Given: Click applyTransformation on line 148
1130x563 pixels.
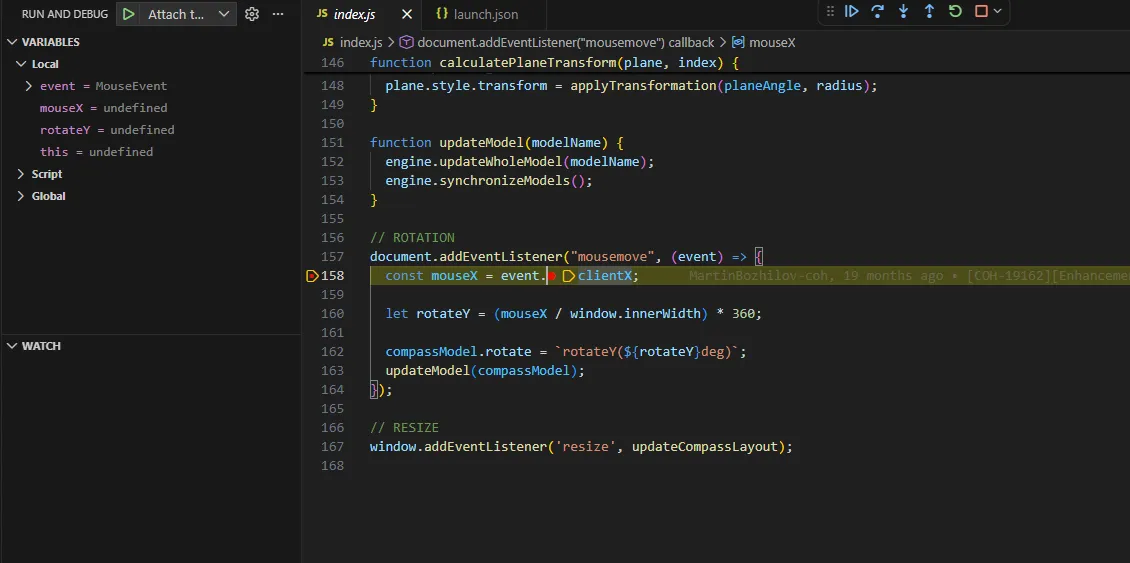Looking at the screenshot, I should [x=644, y=86].
